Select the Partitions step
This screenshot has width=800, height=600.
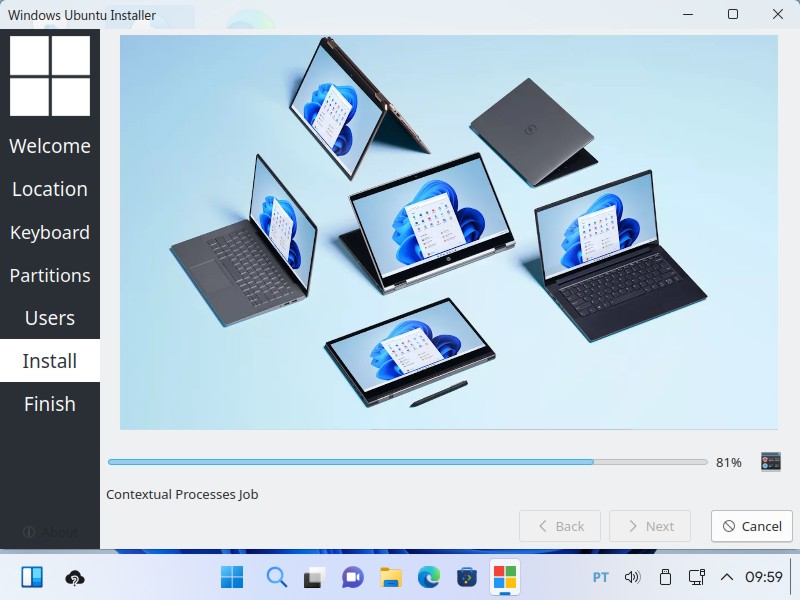tap(50, 275)
